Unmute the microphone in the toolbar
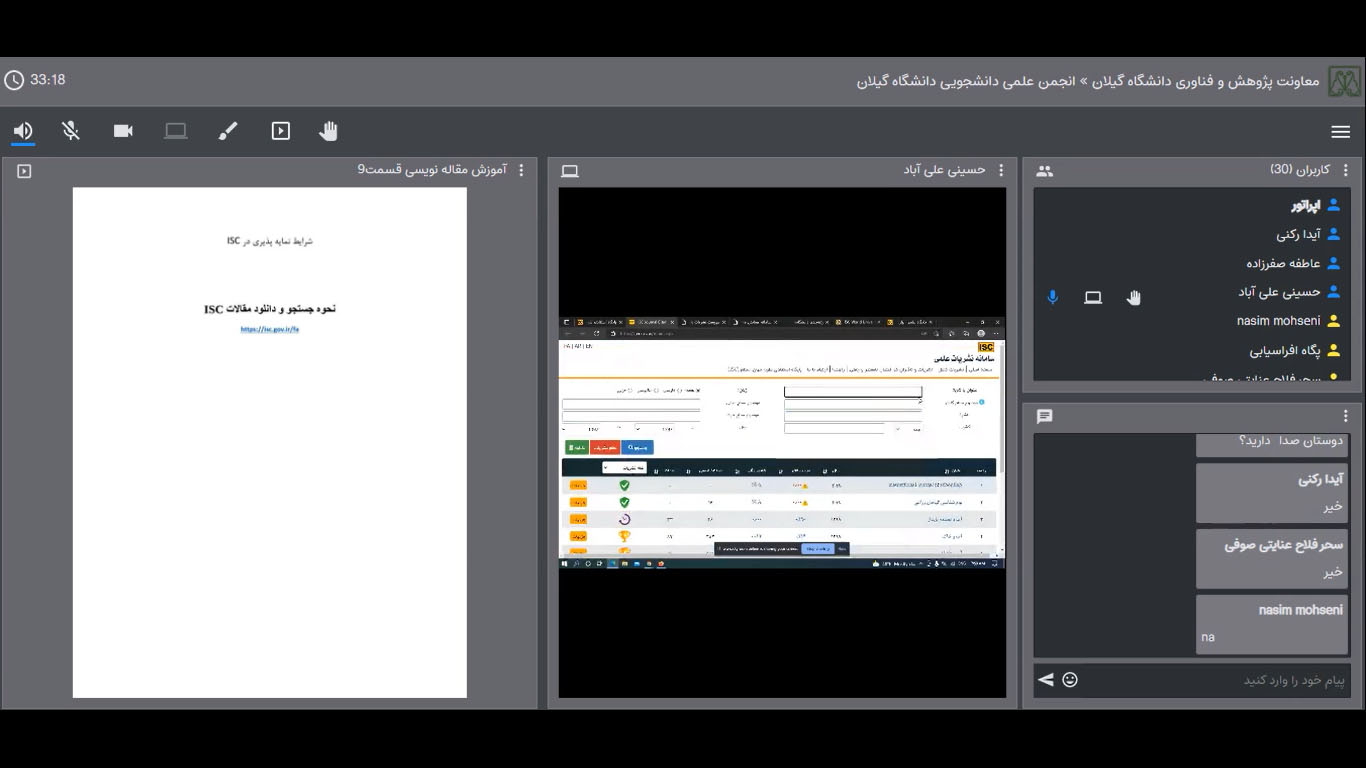1366x768 pixels. click(x=71, y=131)
